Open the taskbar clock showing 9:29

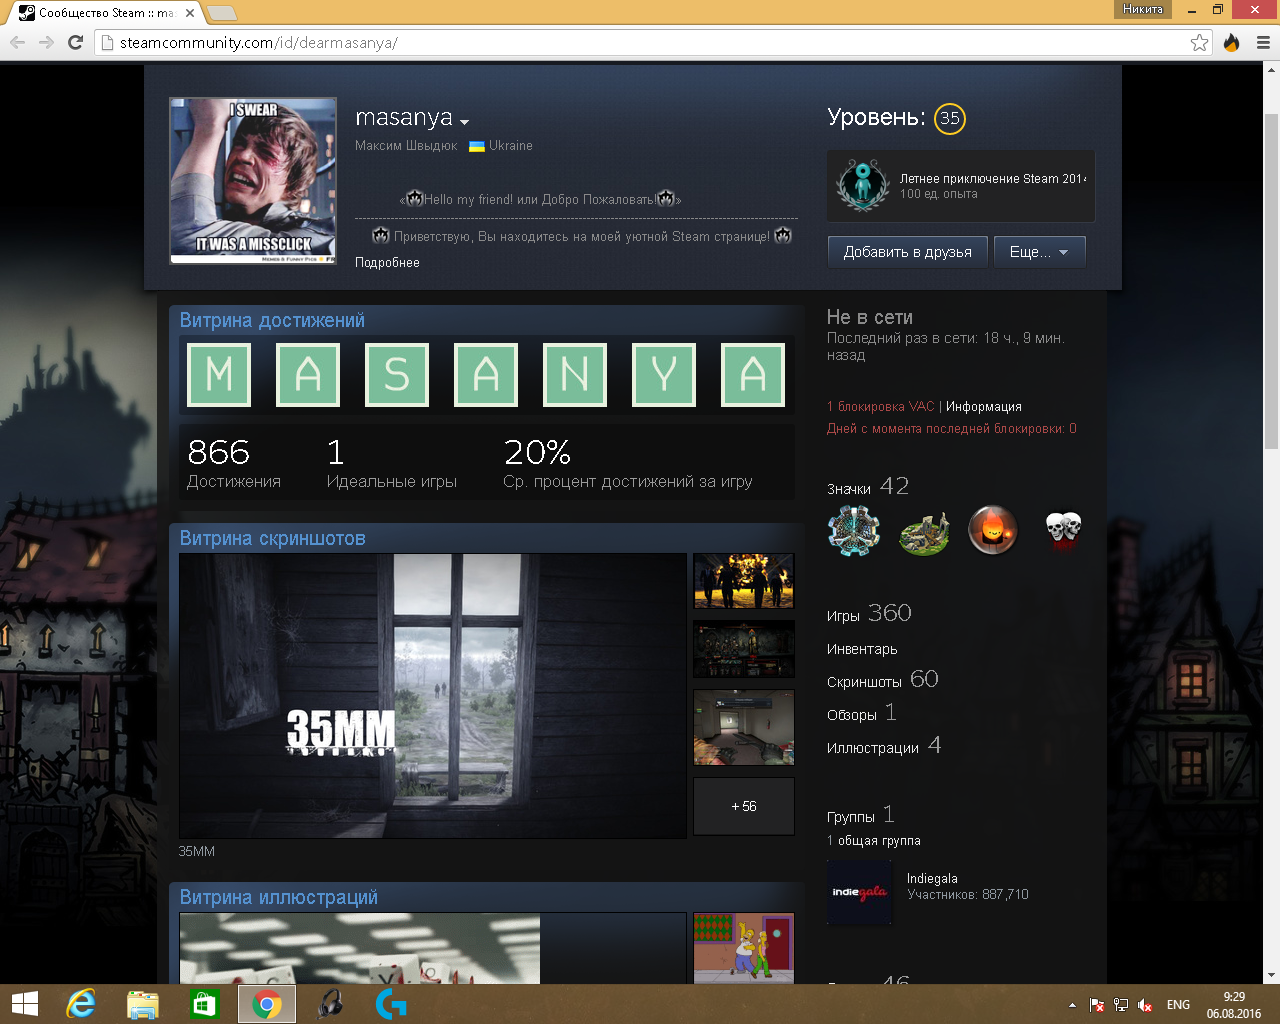1234,1005
